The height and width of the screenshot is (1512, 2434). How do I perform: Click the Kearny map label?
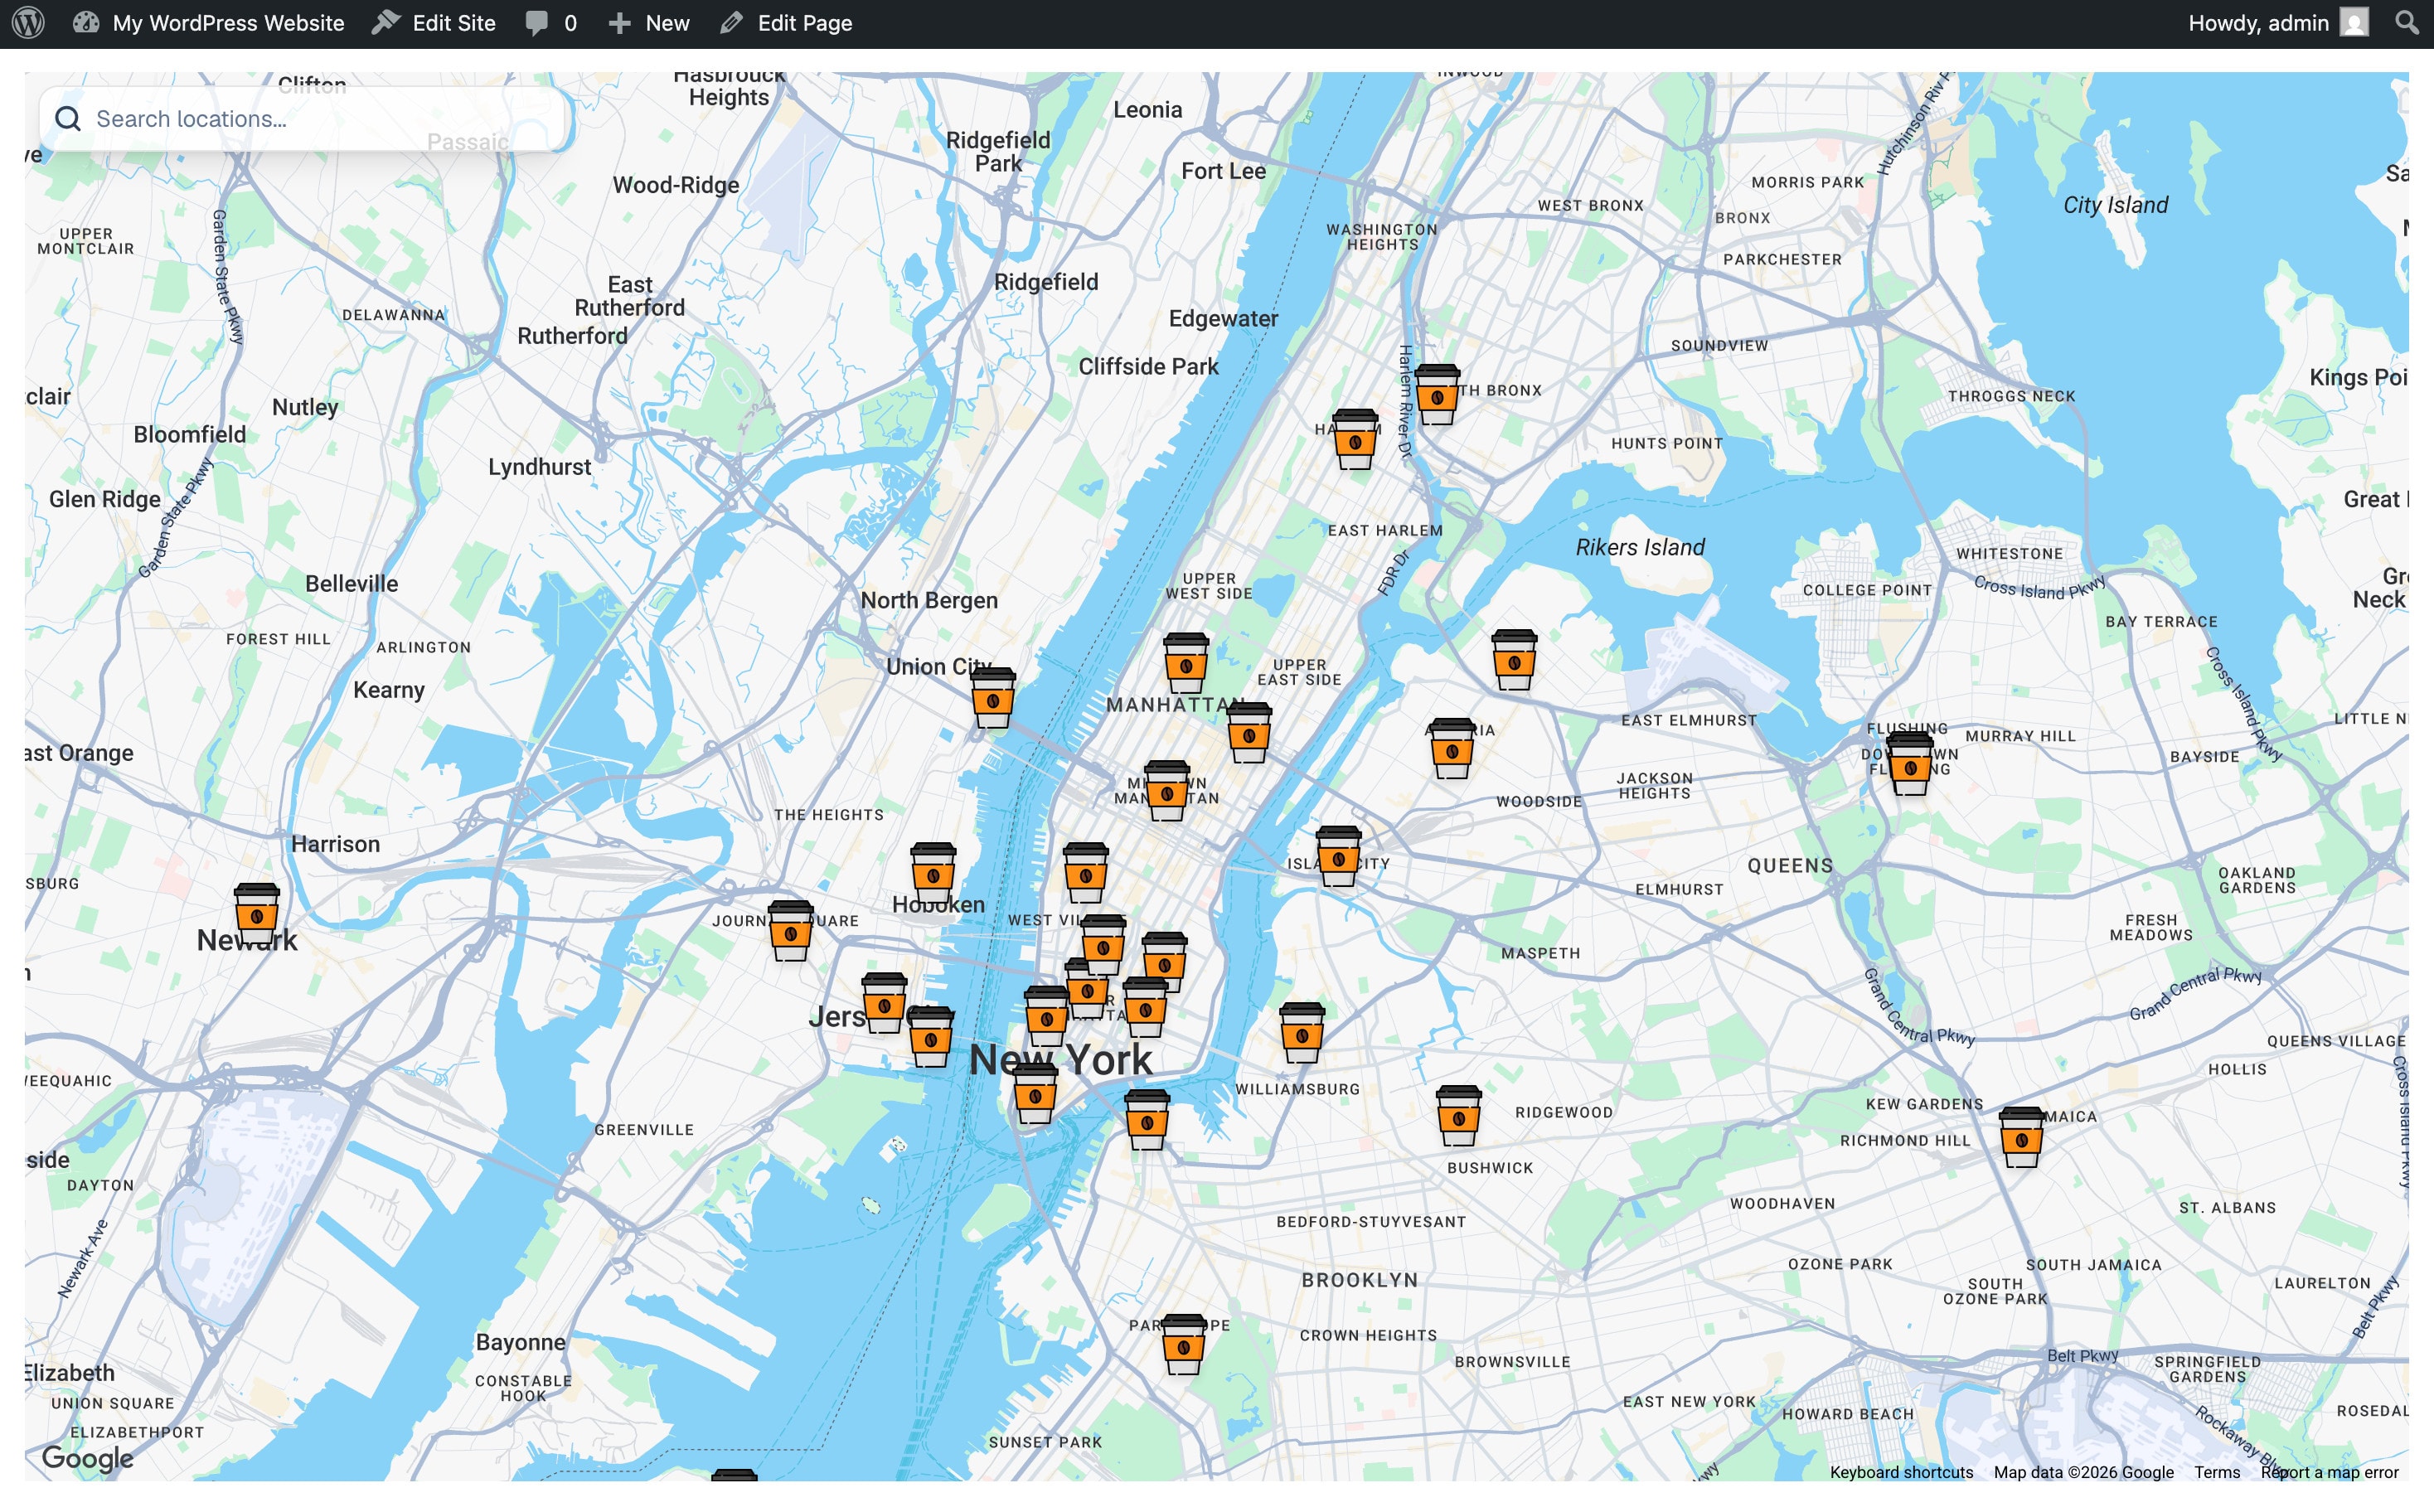389,690
